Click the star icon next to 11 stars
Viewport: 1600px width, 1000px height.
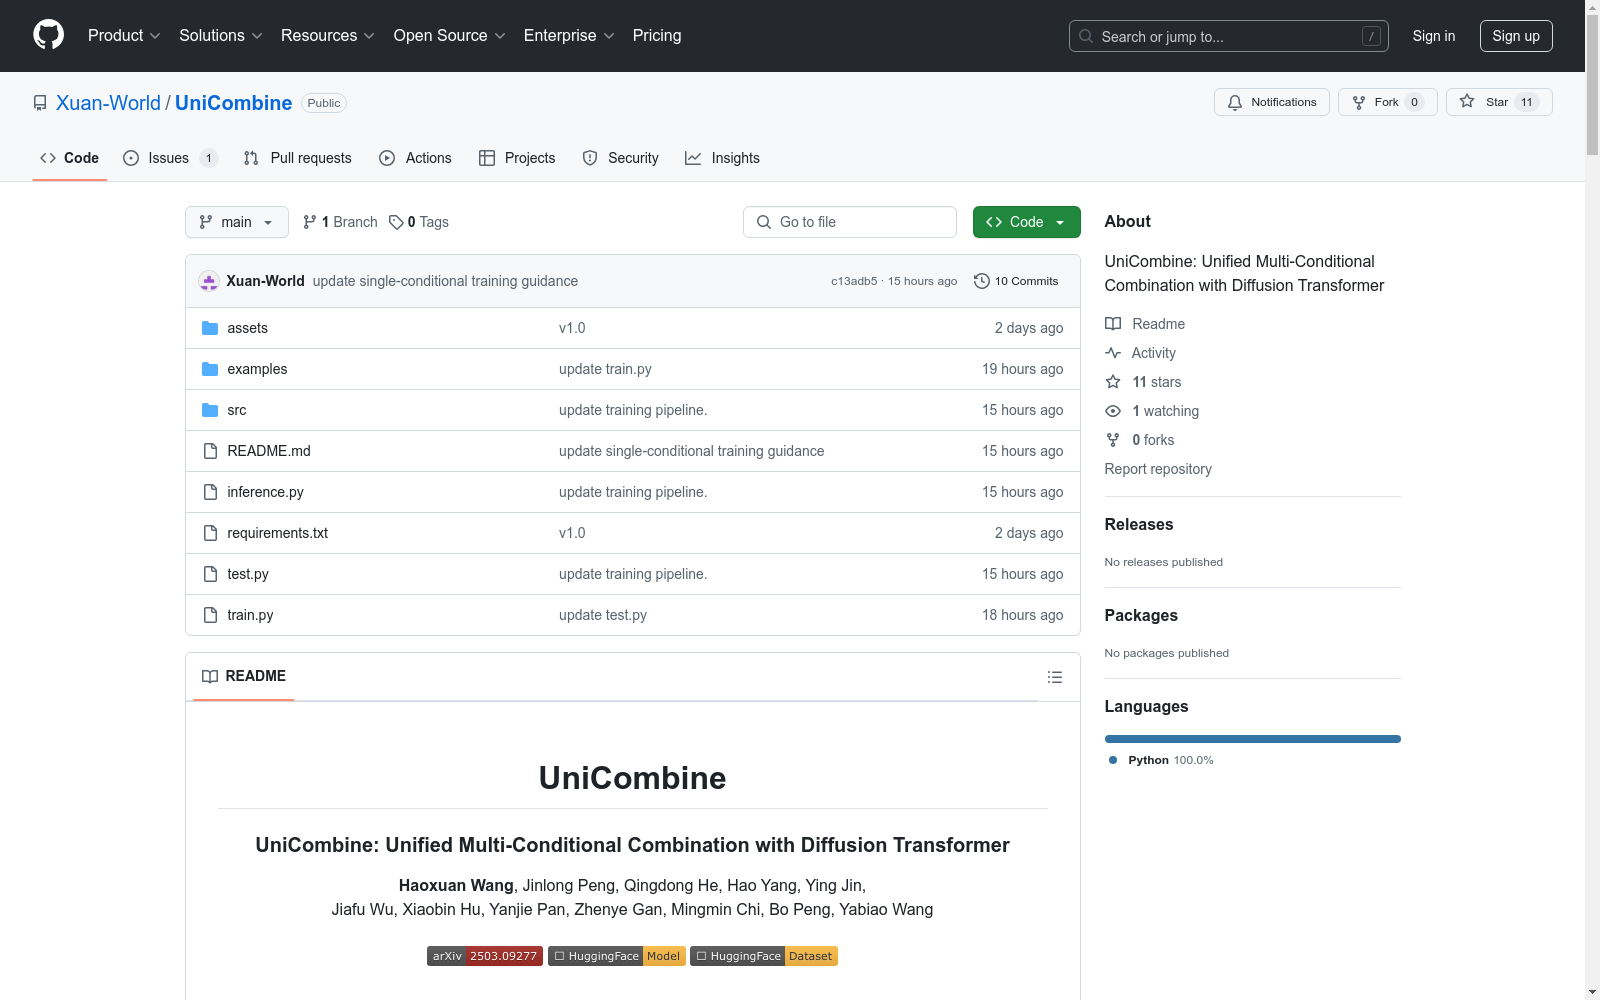coord(1113,382)
